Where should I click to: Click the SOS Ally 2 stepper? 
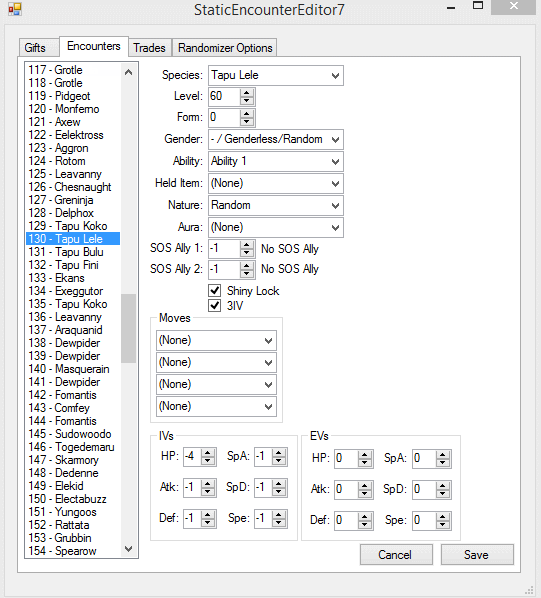point(247,270)
